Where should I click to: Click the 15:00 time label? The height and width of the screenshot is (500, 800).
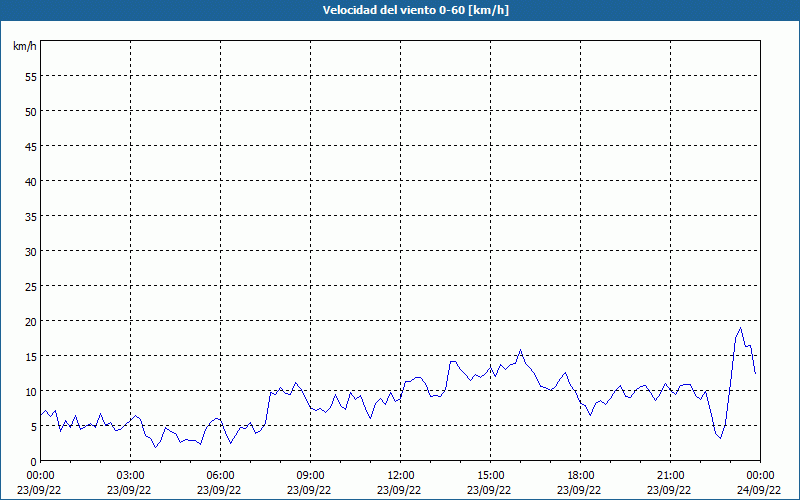(x=490, y=475)
